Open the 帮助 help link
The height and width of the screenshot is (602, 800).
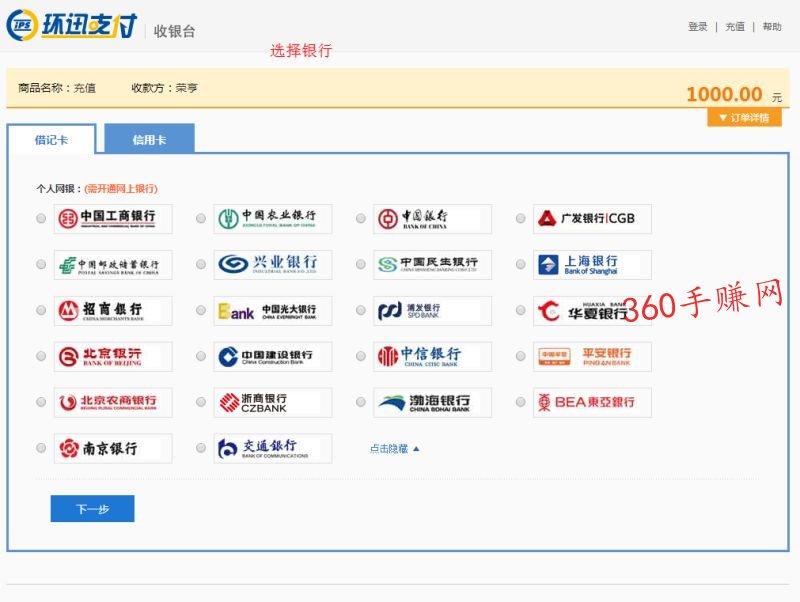(772, 27)
